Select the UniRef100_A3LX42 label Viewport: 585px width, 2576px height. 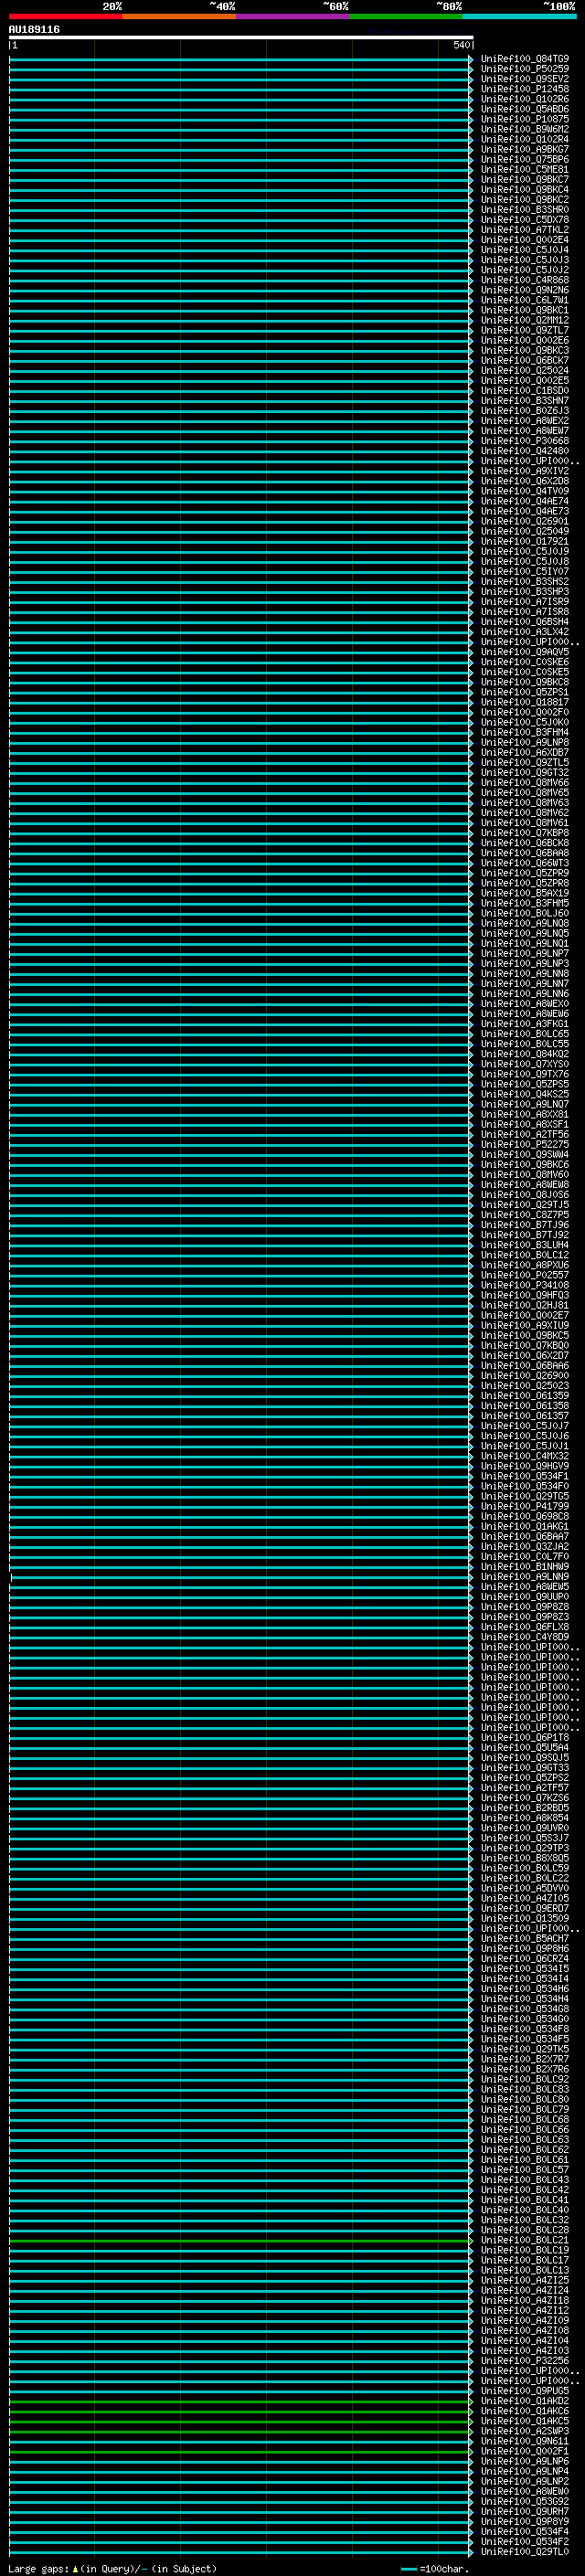click(525, 632)
